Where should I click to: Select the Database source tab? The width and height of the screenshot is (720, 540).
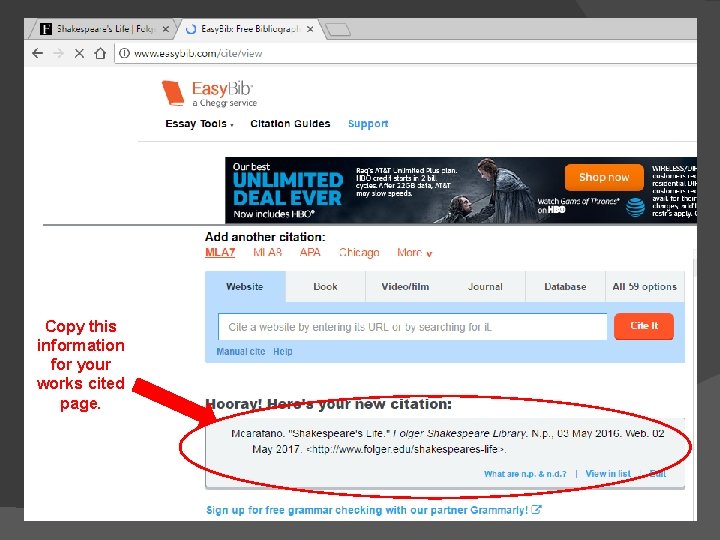coord(565,287)
